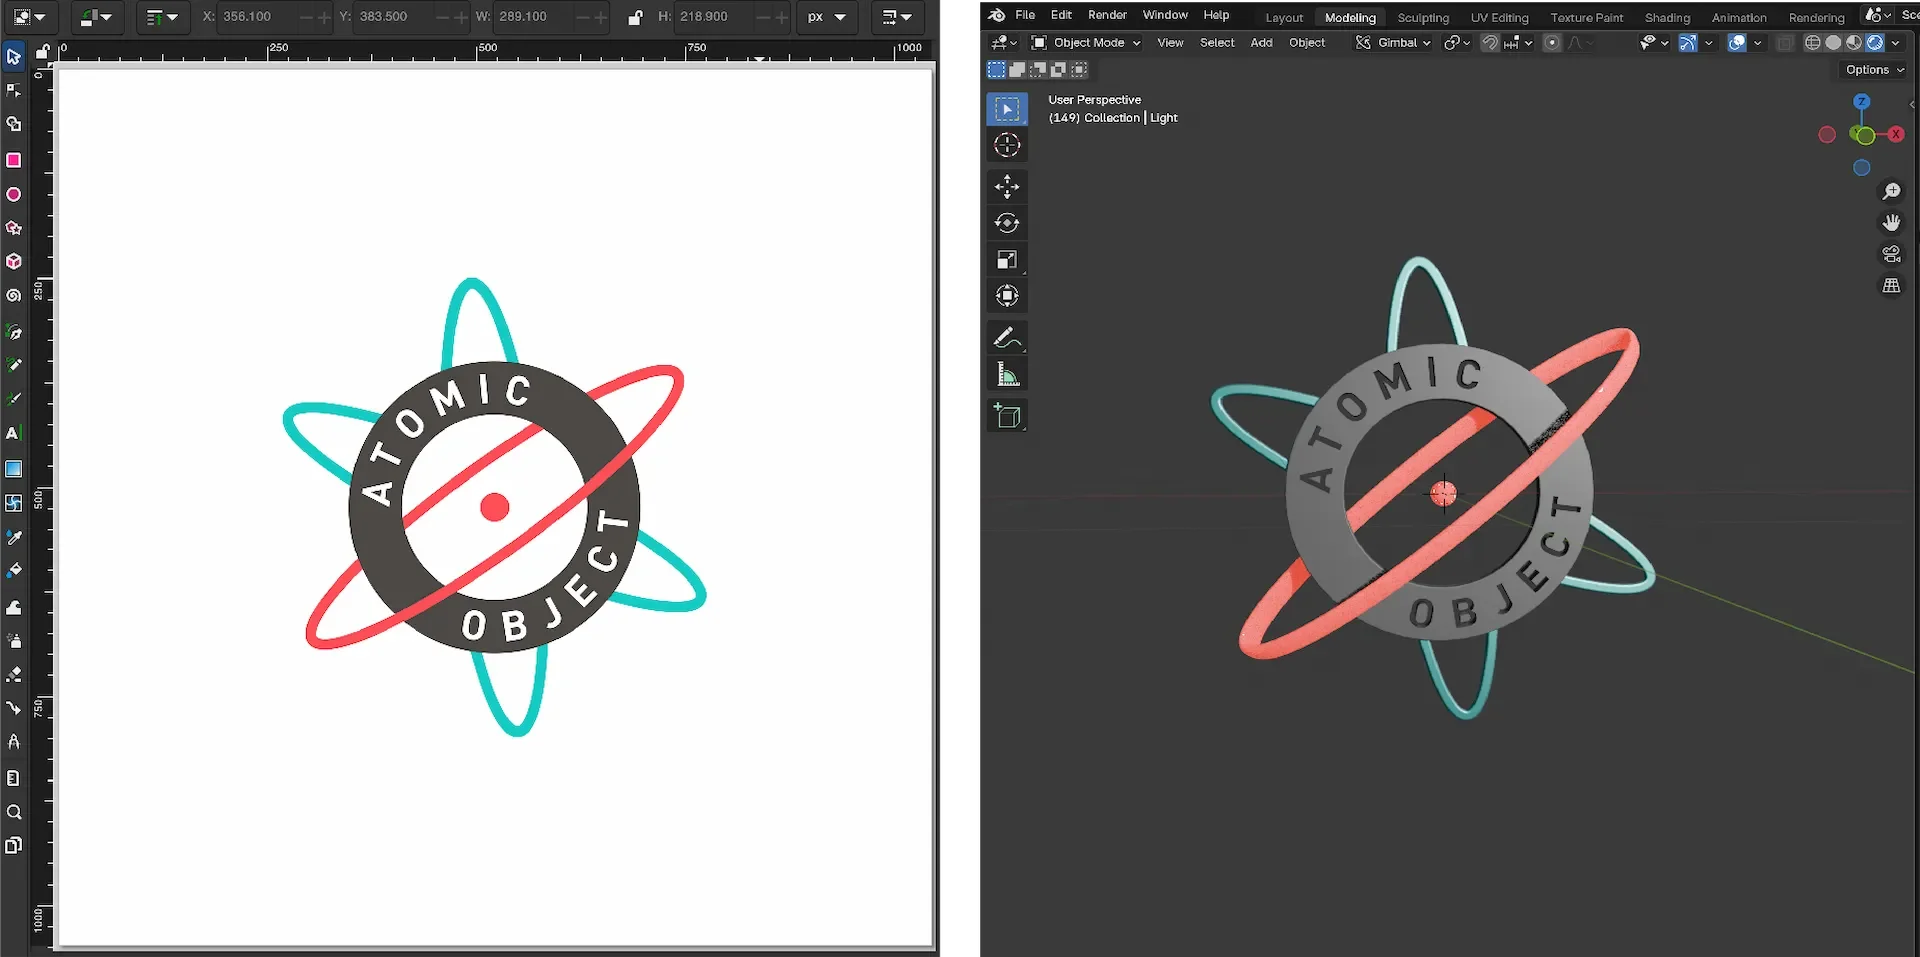This screenshot has width=1920, height=957.
Task: Open the Gimbal orientation dropdown
Action: (x=1393, y=43)
